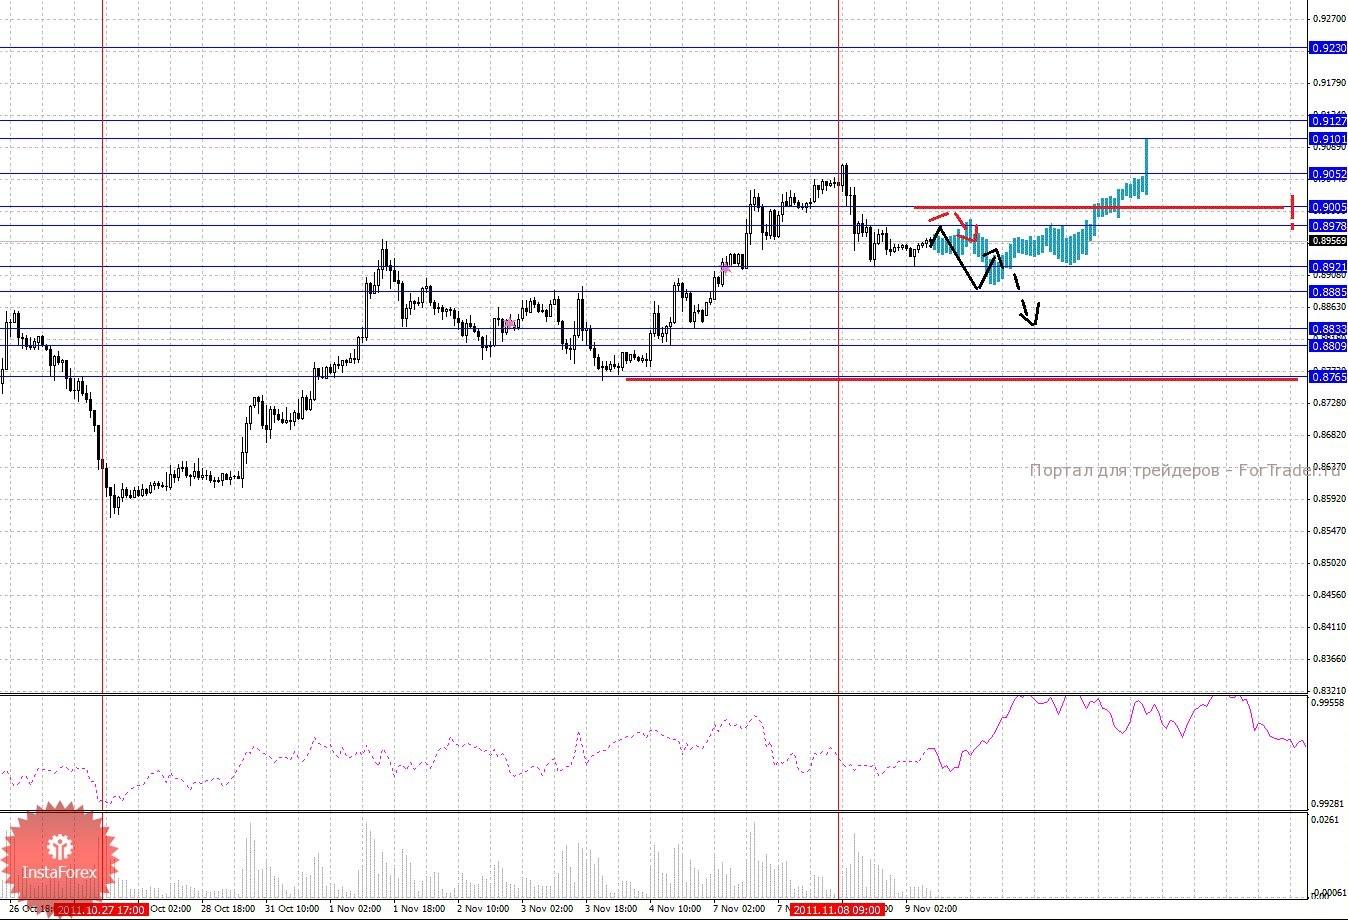Click the 0.83210 price axis value

(1328, 690)
